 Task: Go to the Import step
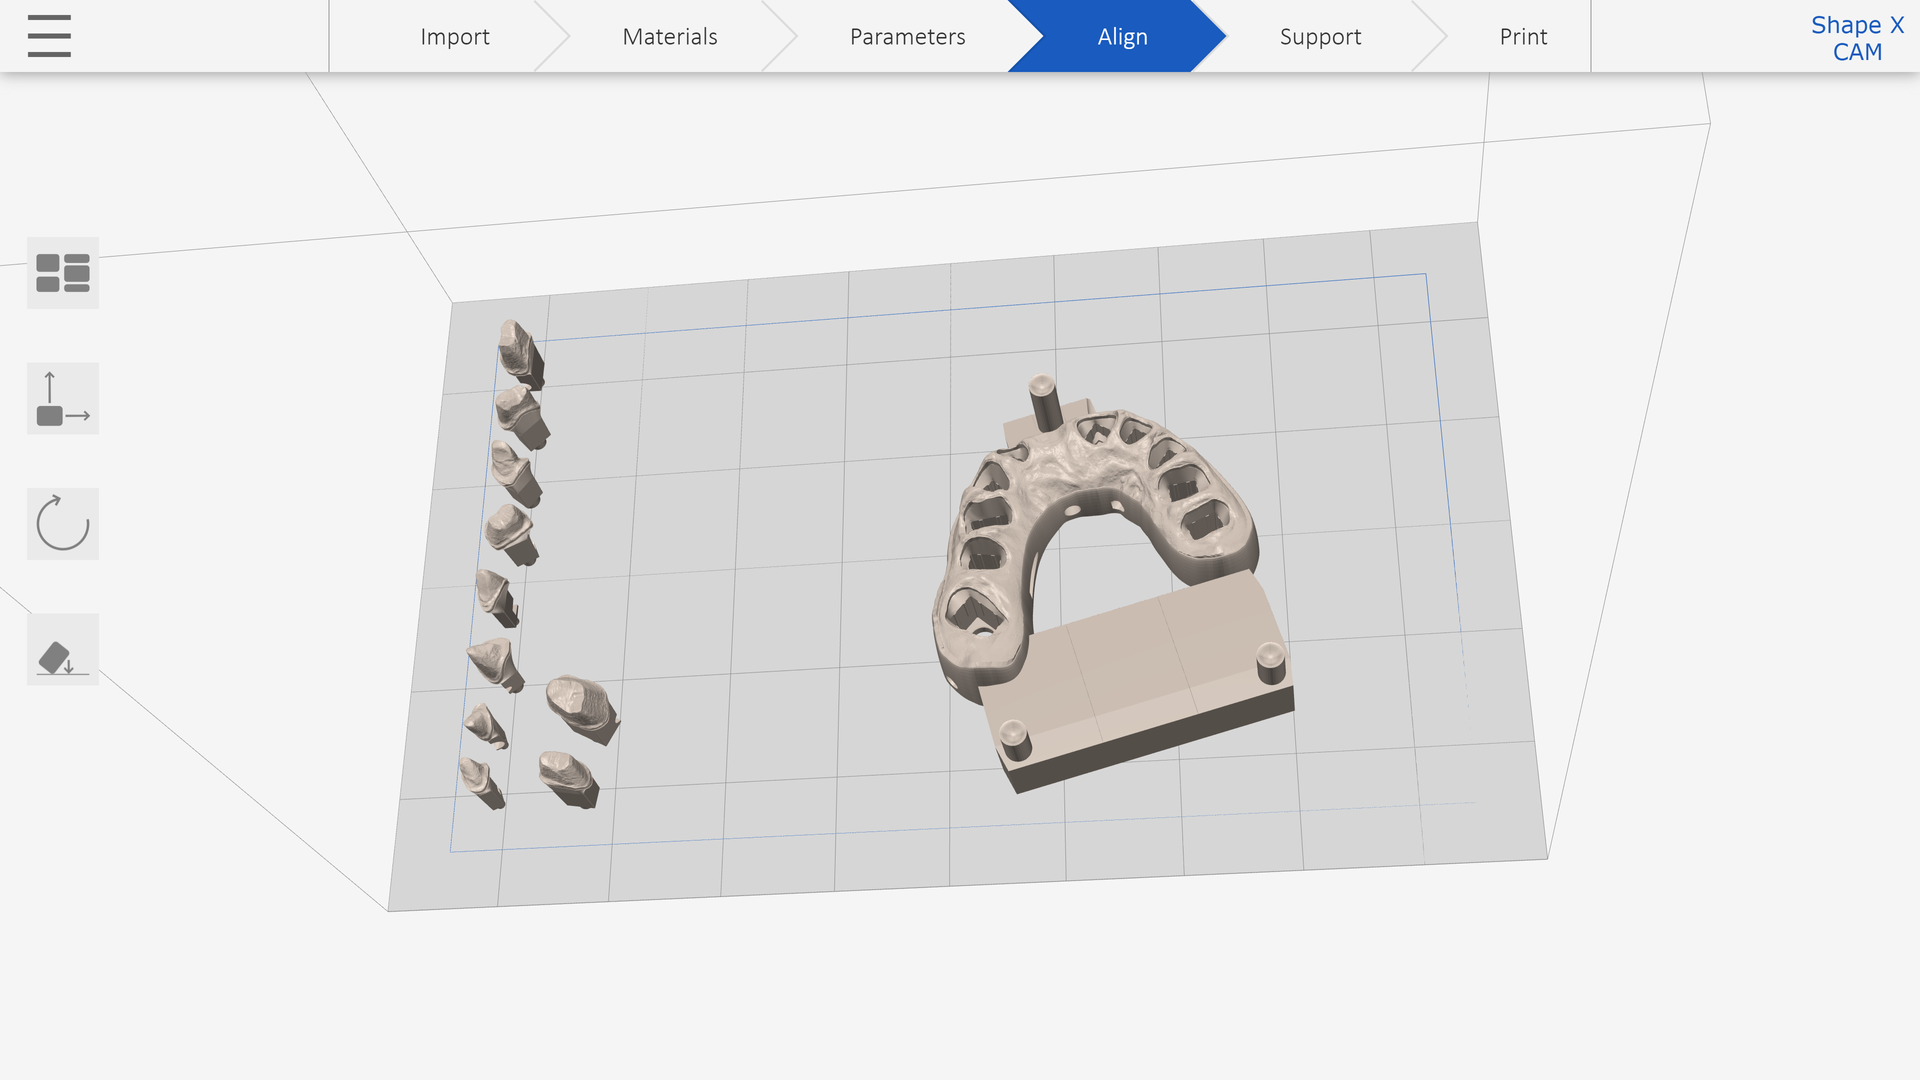point(455,36)
